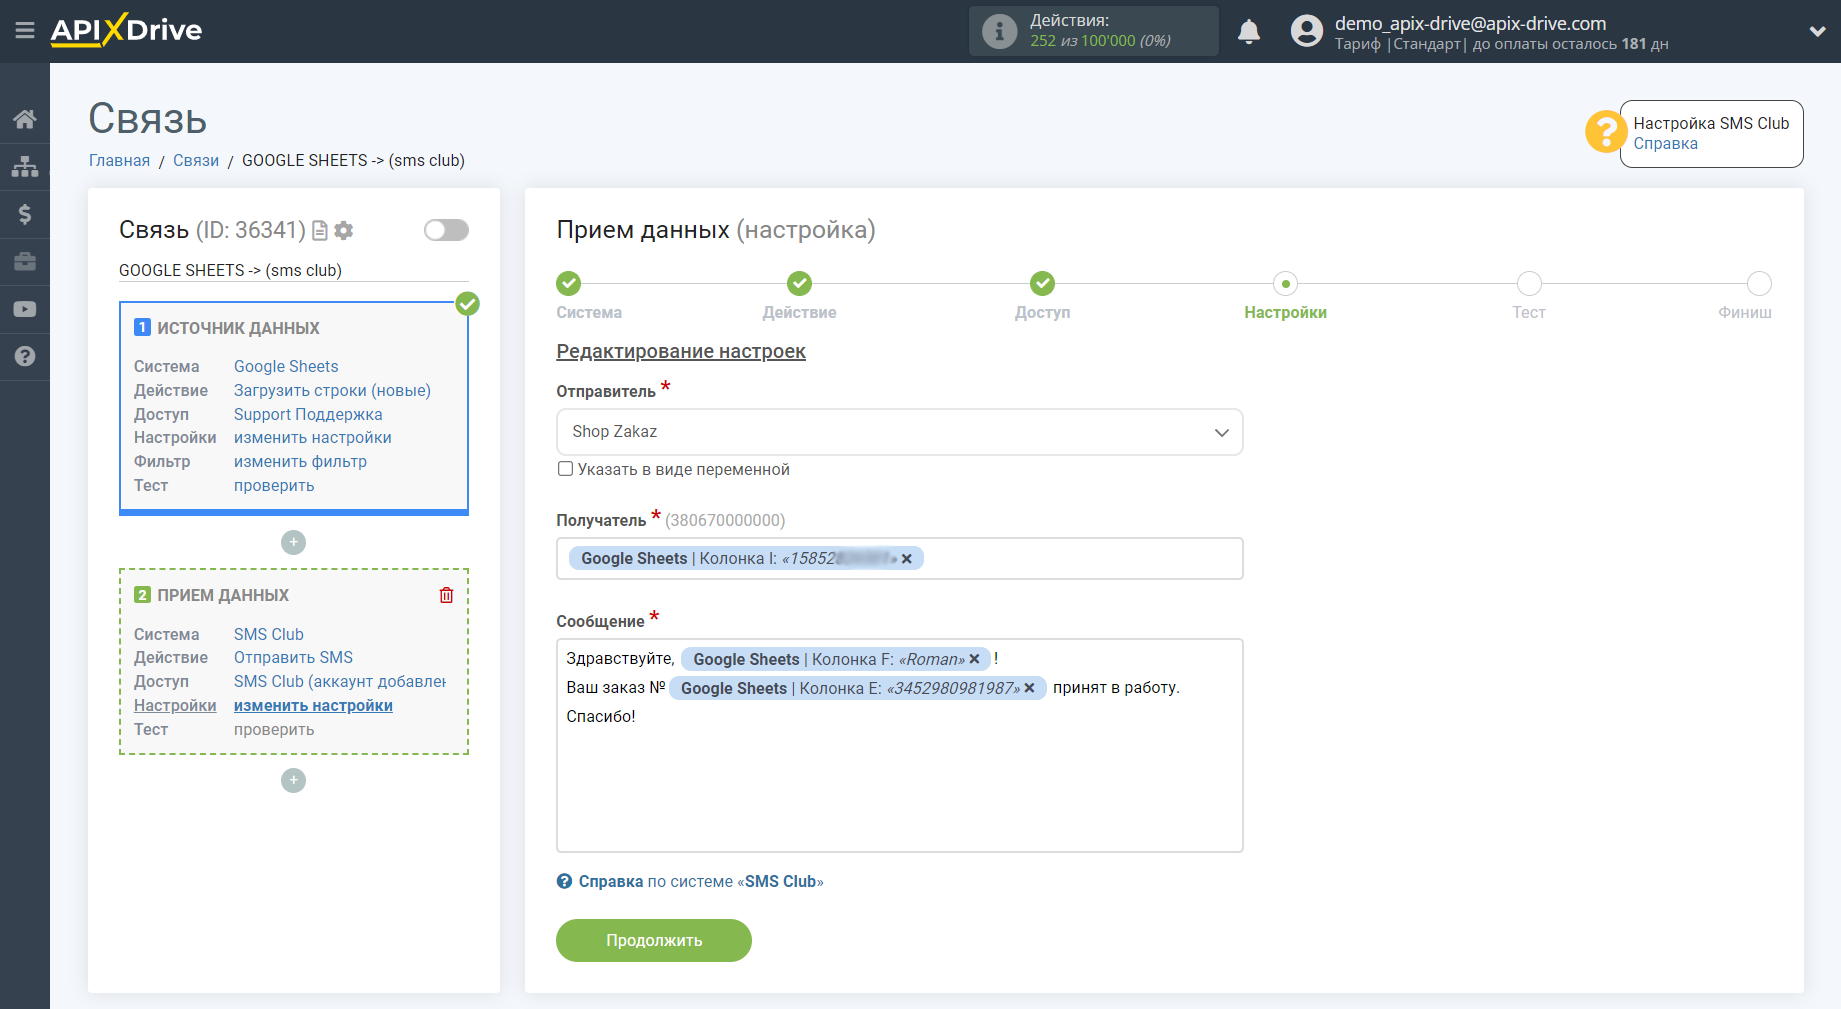Go to the Тест step in the wizard
This screenshot has width=1841, height=1009.
1528,284
